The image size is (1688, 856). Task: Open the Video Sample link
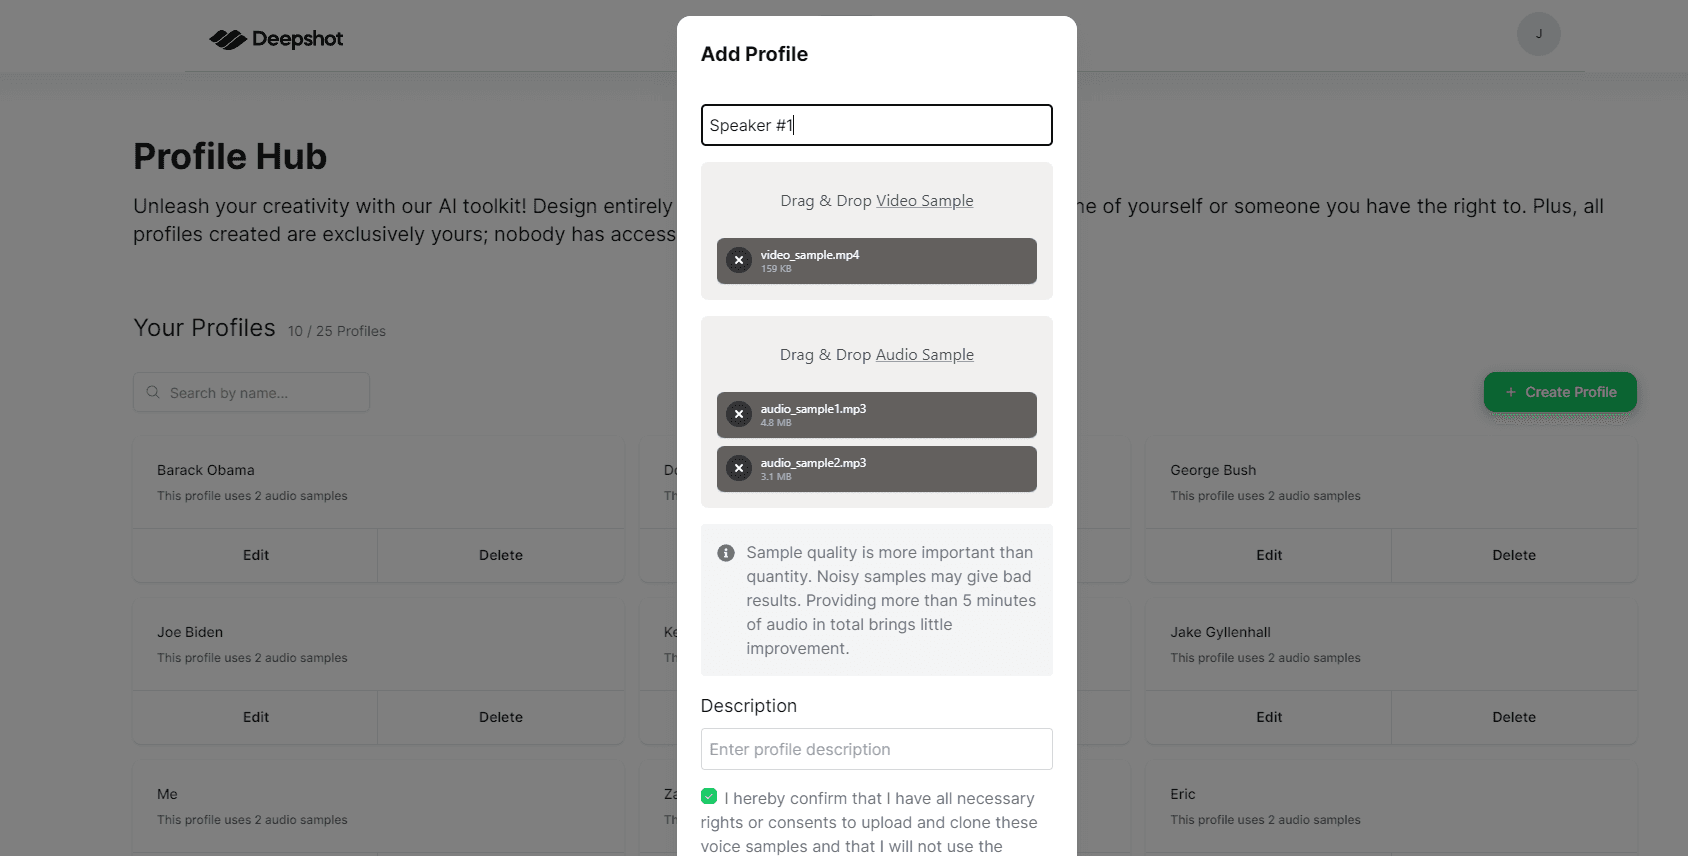pyautogui.click(x=924, y=200)
